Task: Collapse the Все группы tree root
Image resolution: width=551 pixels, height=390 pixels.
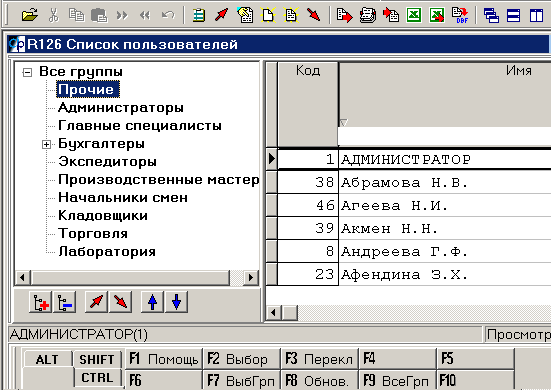Action: pyautogui.click(x=27, y=72)
